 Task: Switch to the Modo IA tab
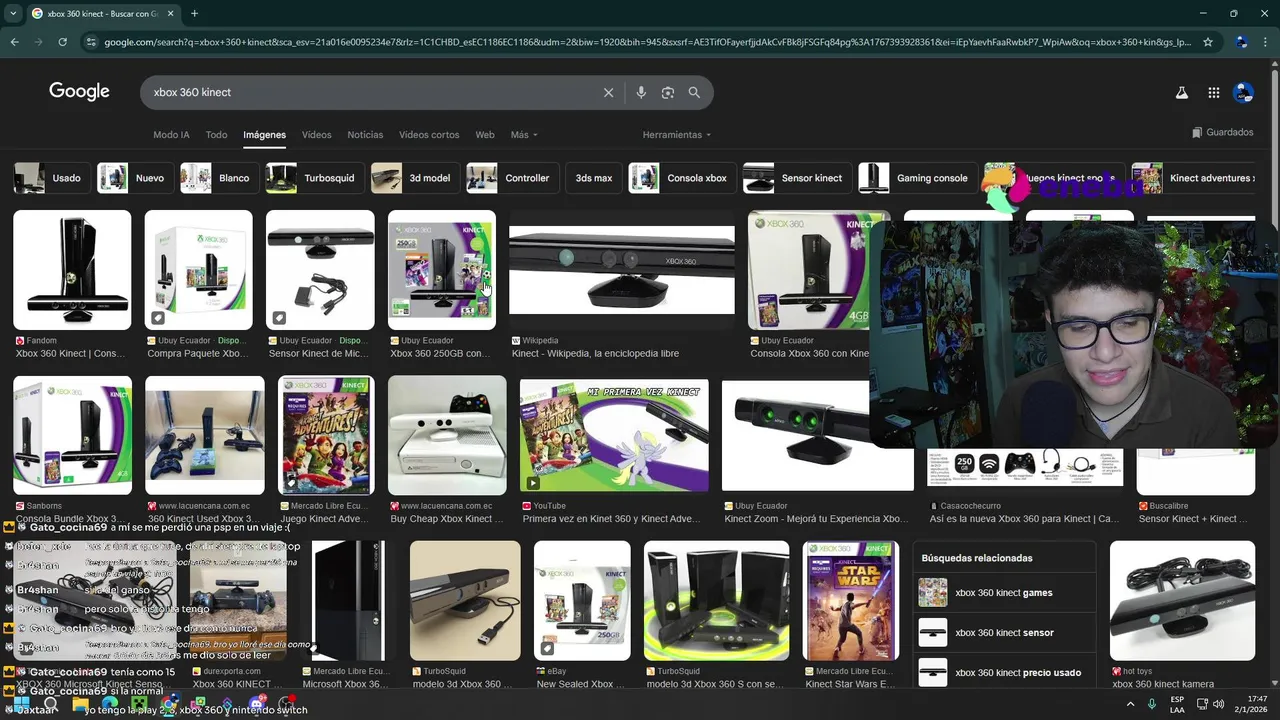[171, 135]
